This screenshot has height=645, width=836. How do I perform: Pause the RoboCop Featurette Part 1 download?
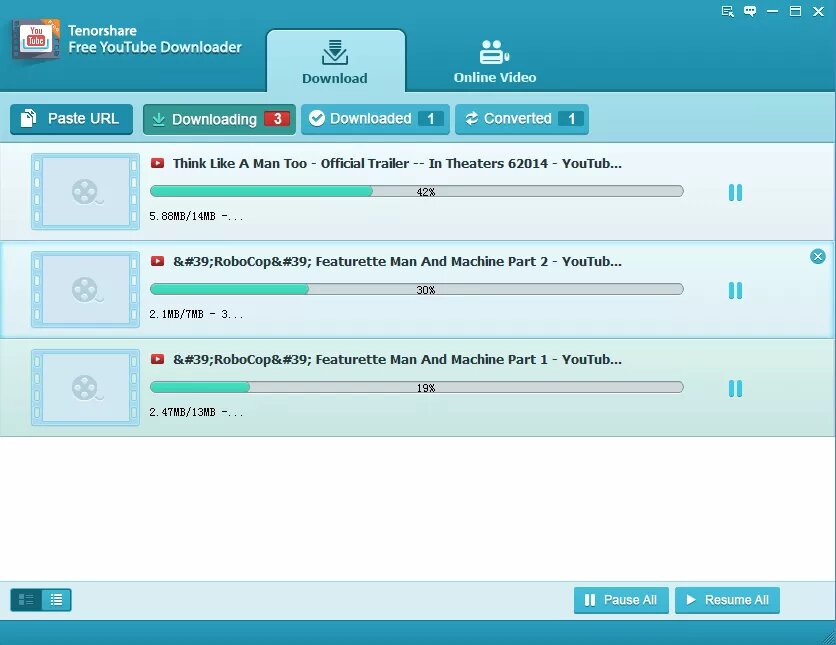pos(735,389)
